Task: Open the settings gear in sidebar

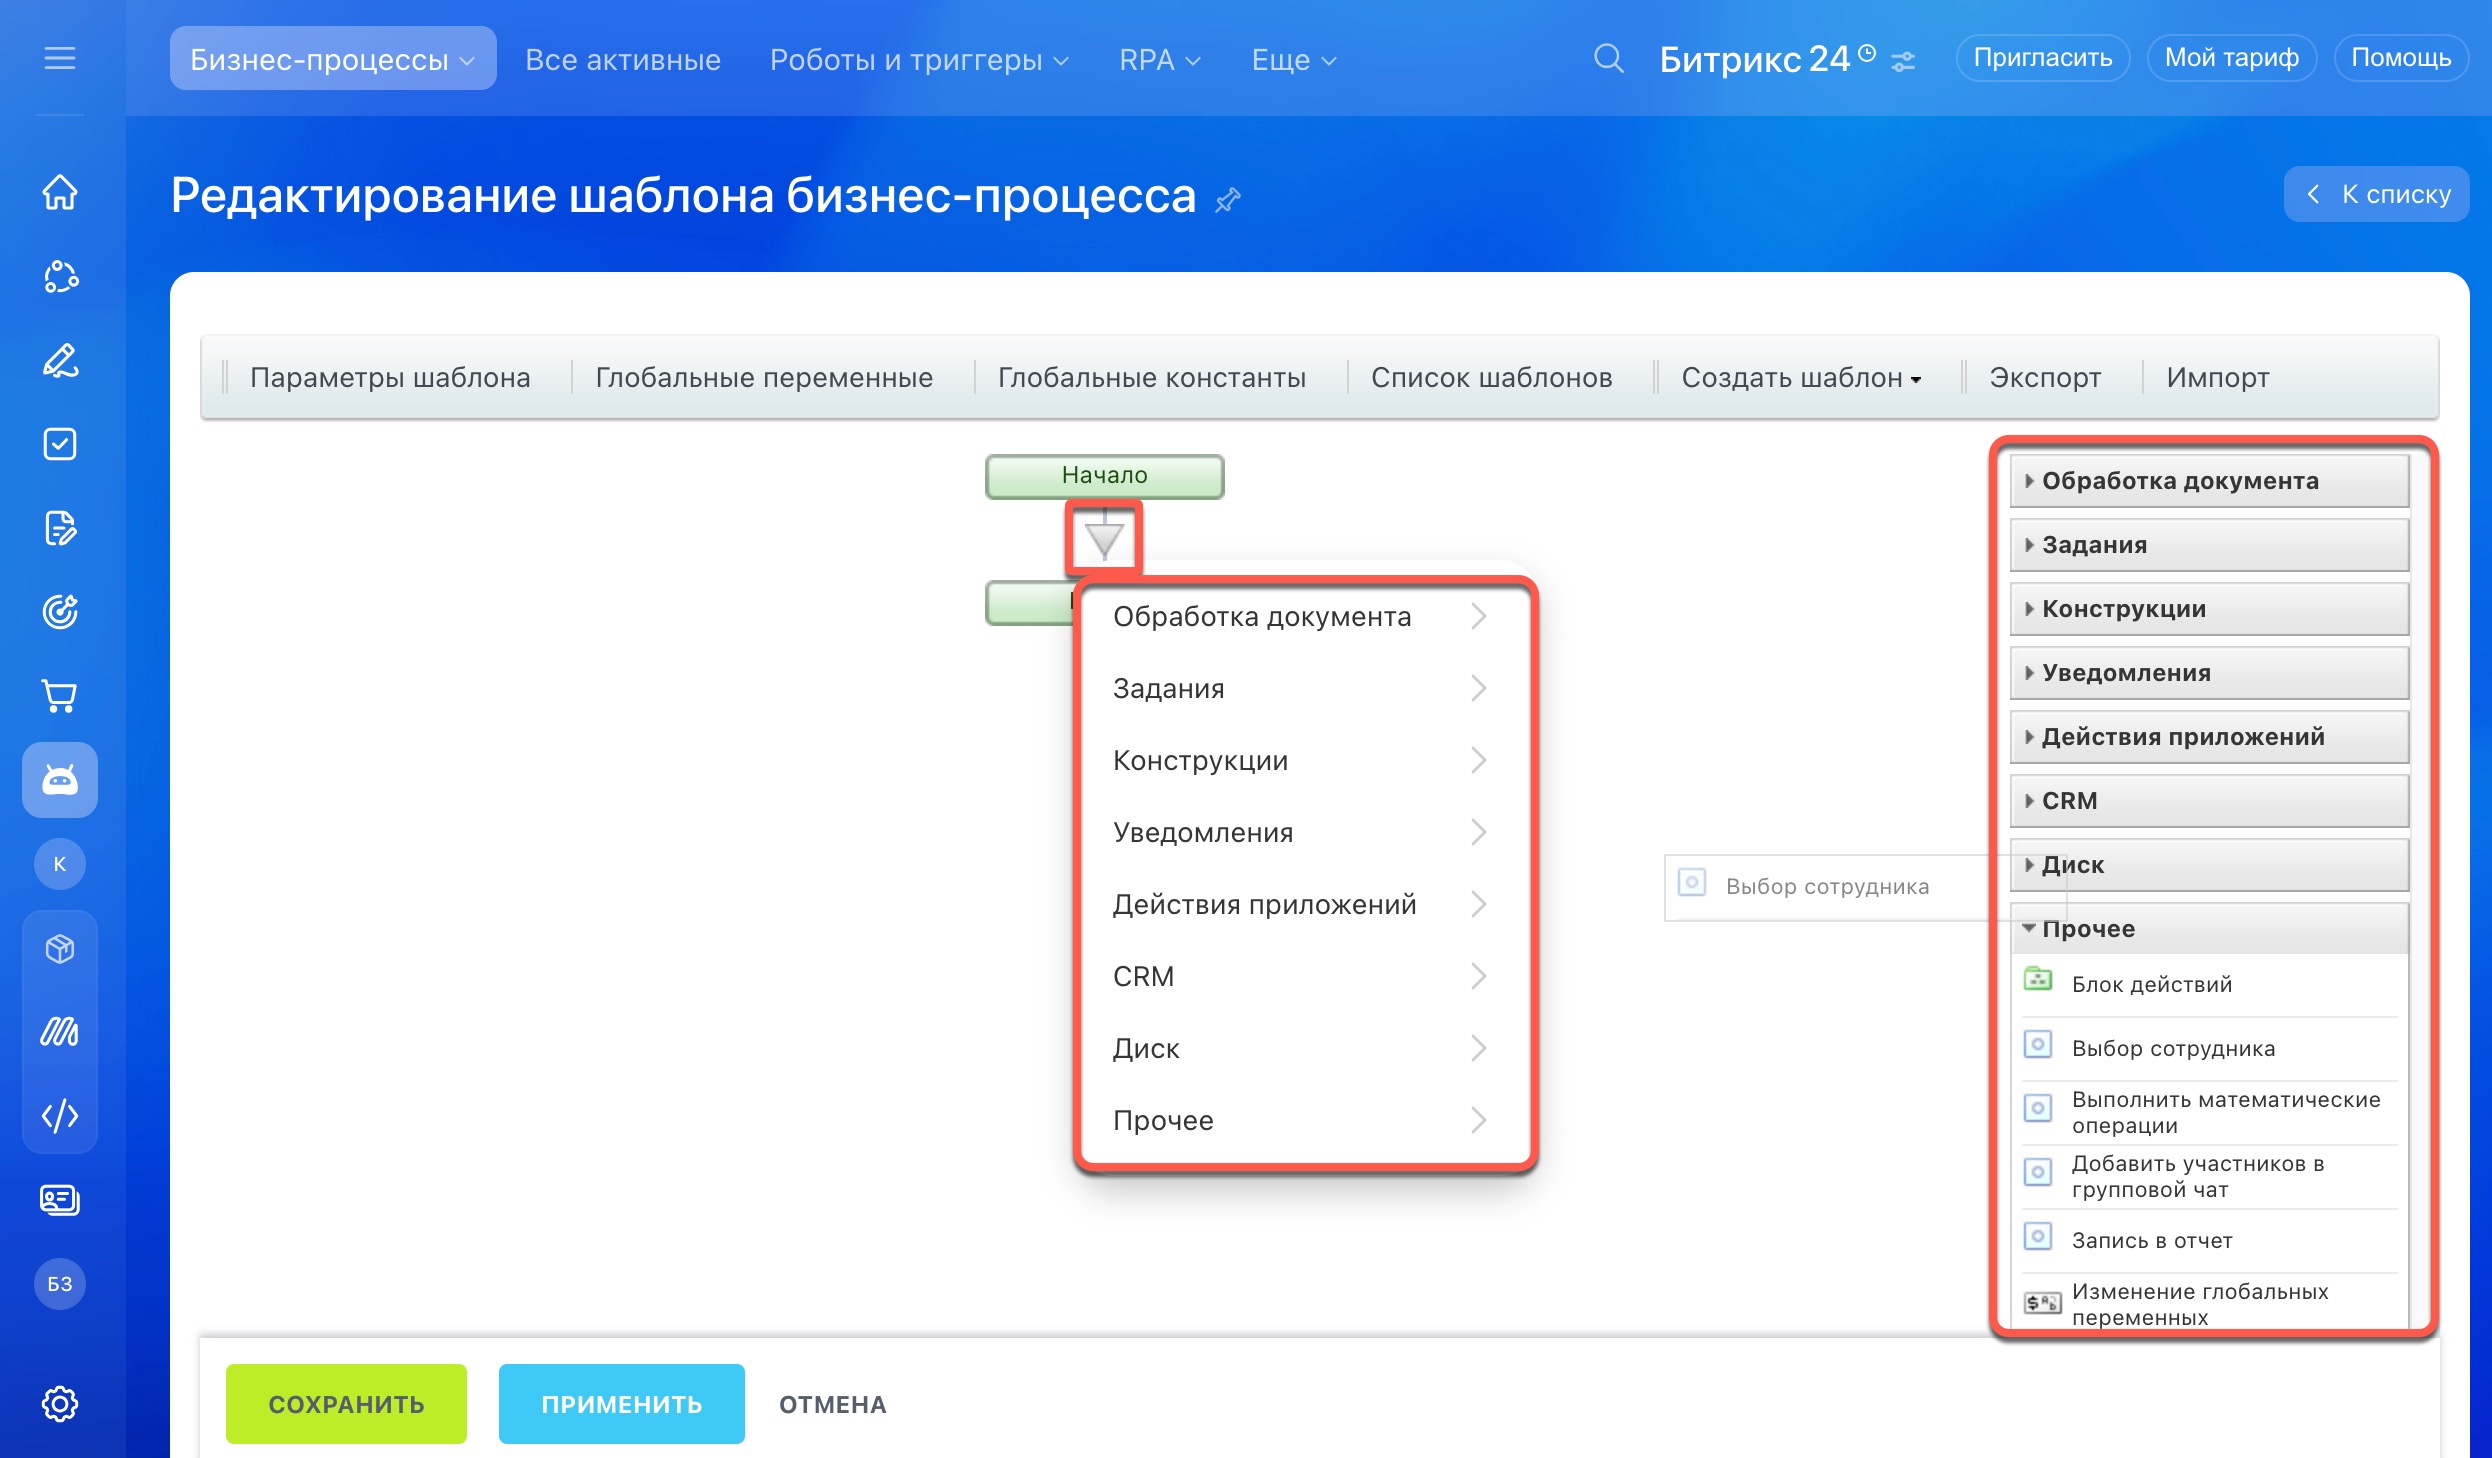Action: [x=60, y=1404]
